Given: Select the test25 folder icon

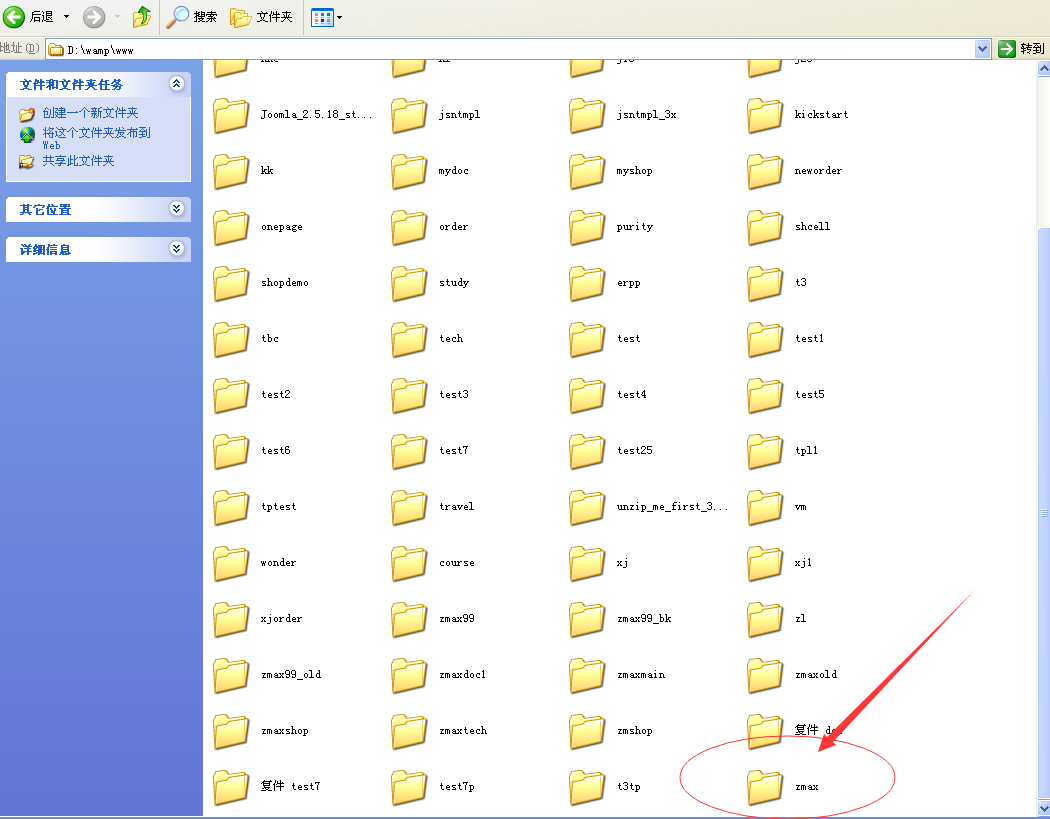Looking at the screenshot, I should pyautogui.click(x=587, y=451).
